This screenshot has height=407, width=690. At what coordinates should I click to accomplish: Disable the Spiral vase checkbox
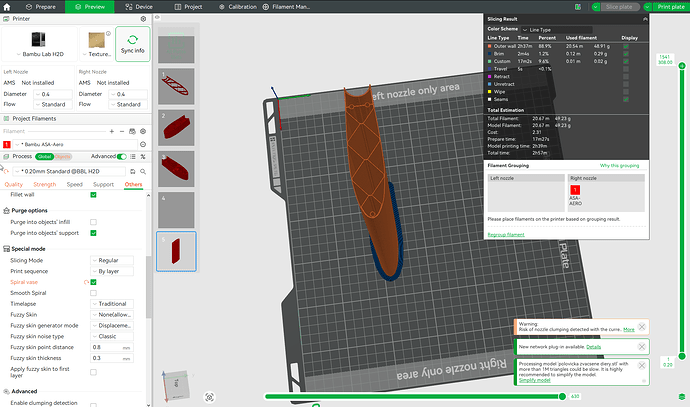93,282
